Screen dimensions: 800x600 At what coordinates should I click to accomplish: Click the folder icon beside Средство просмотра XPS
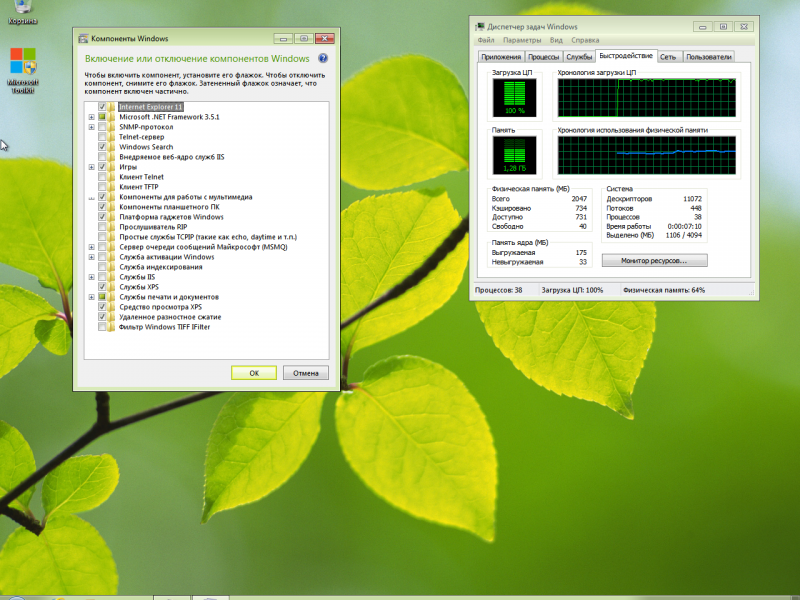pyautogui.click(x=111, y=307)
